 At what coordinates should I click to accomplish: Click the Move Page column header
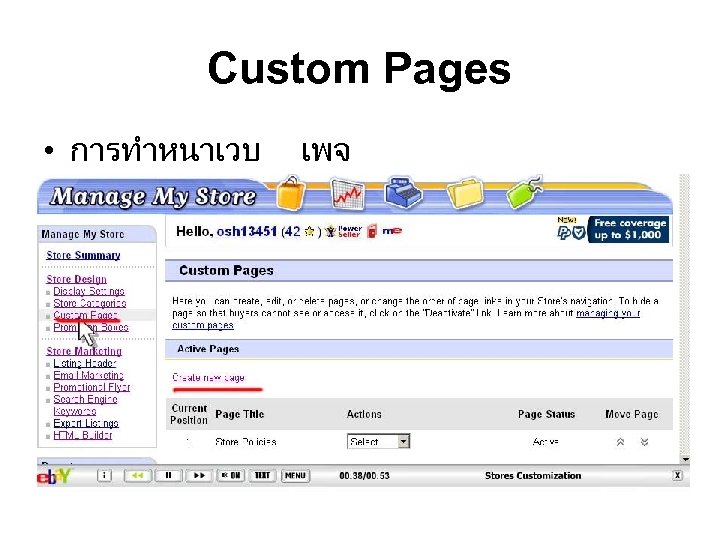coord(632,414)
